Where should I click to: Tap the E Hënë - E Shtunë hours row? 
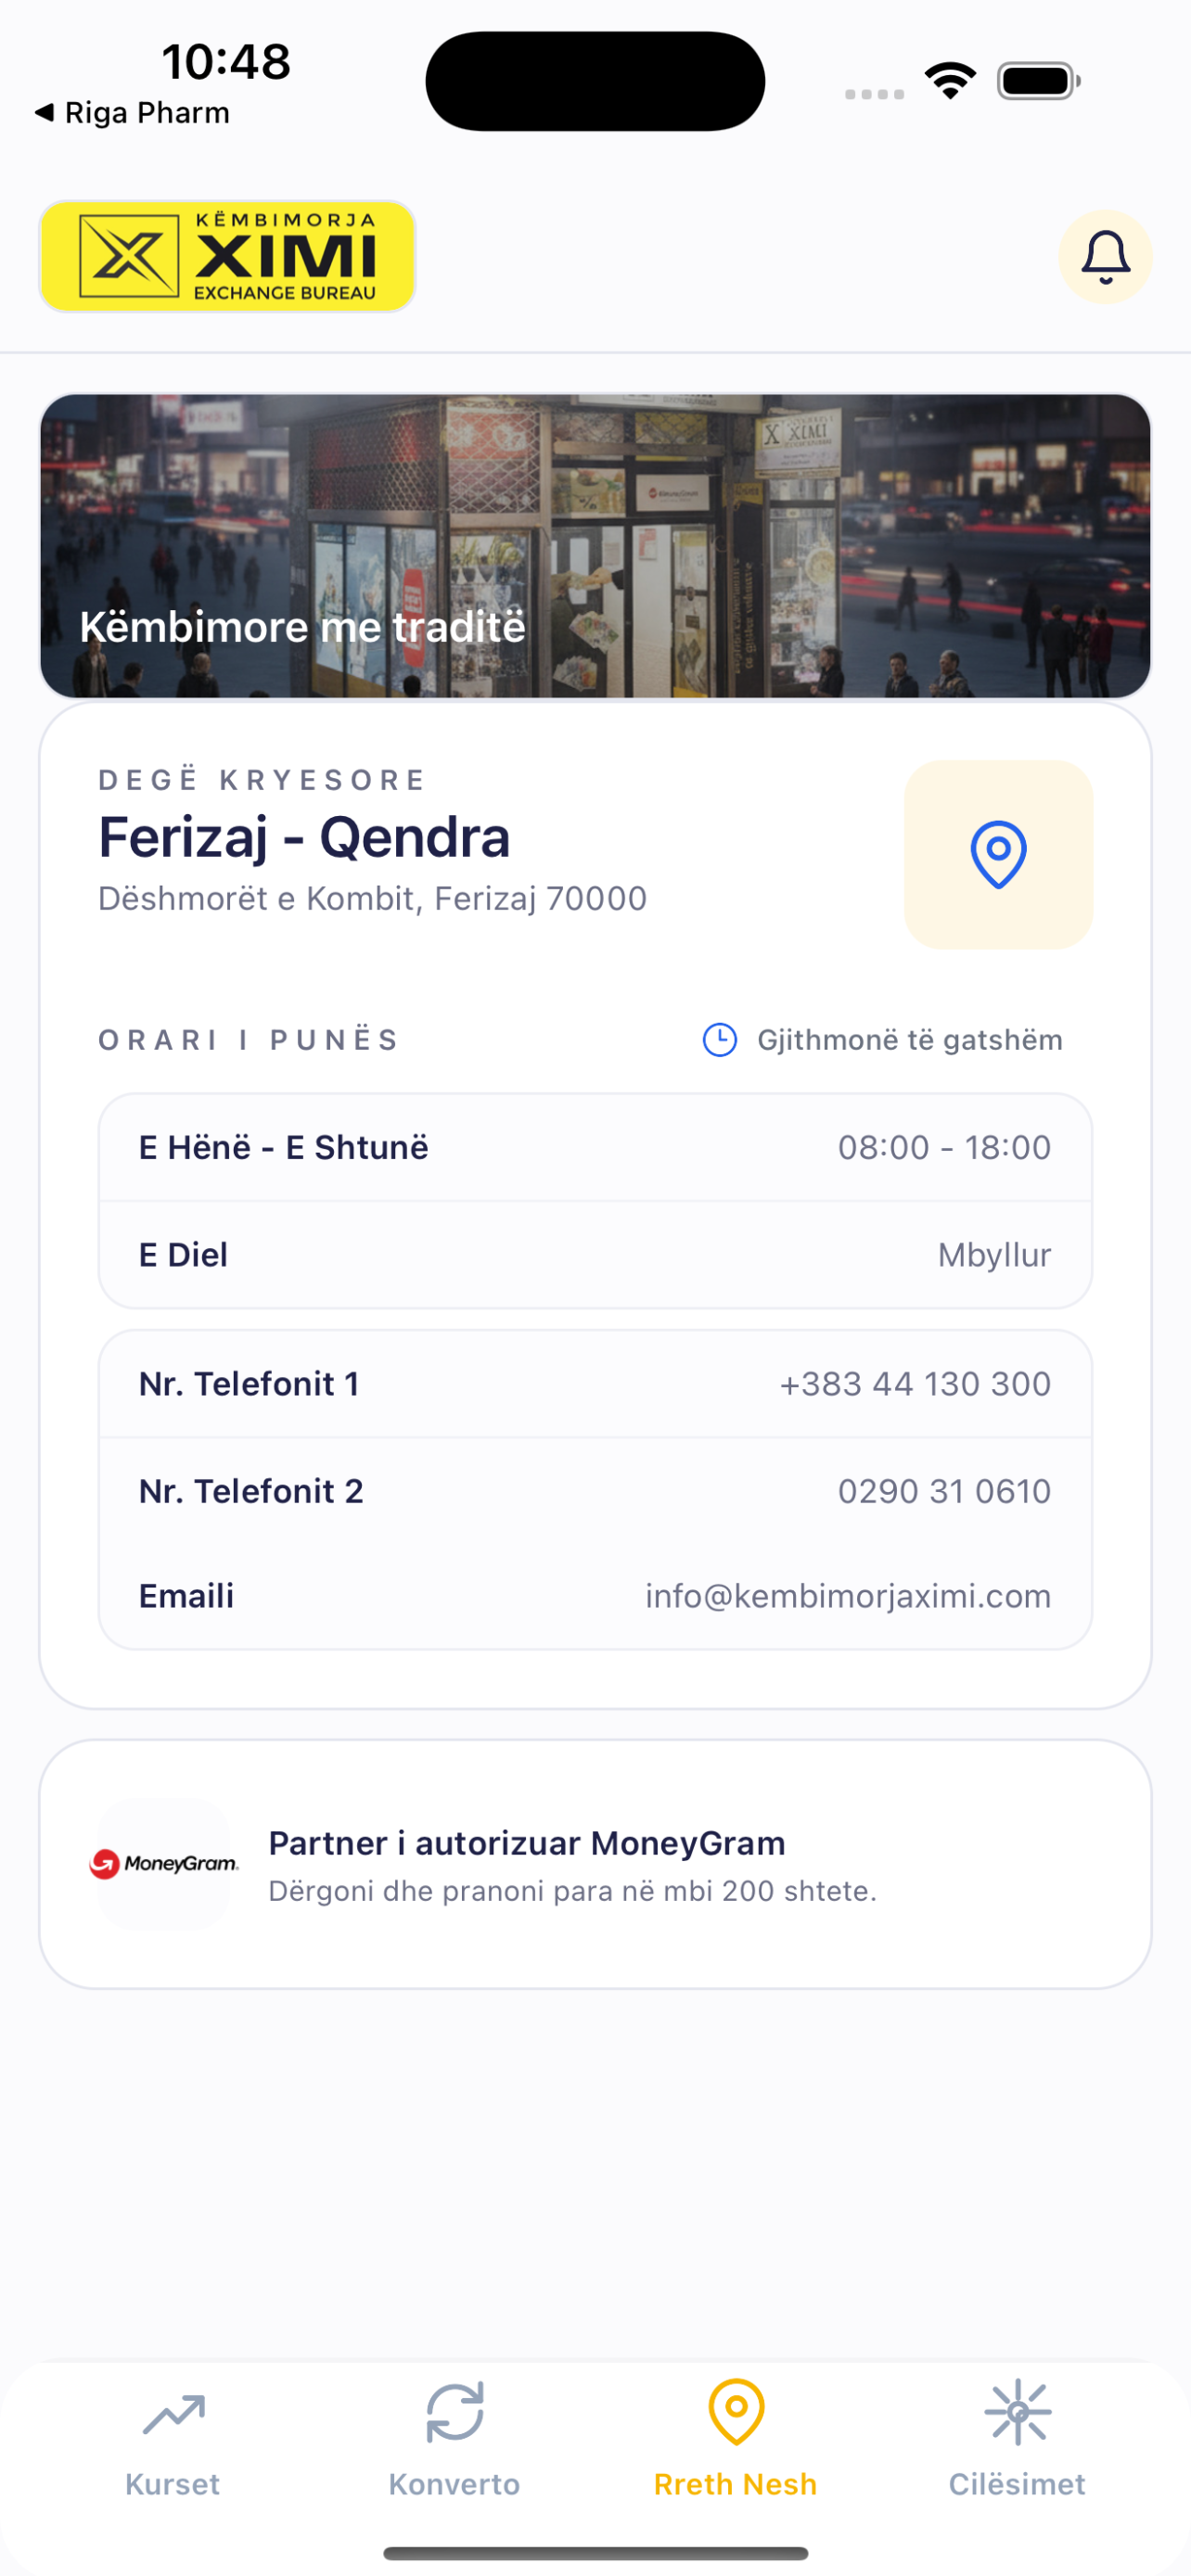point(595,1147)
